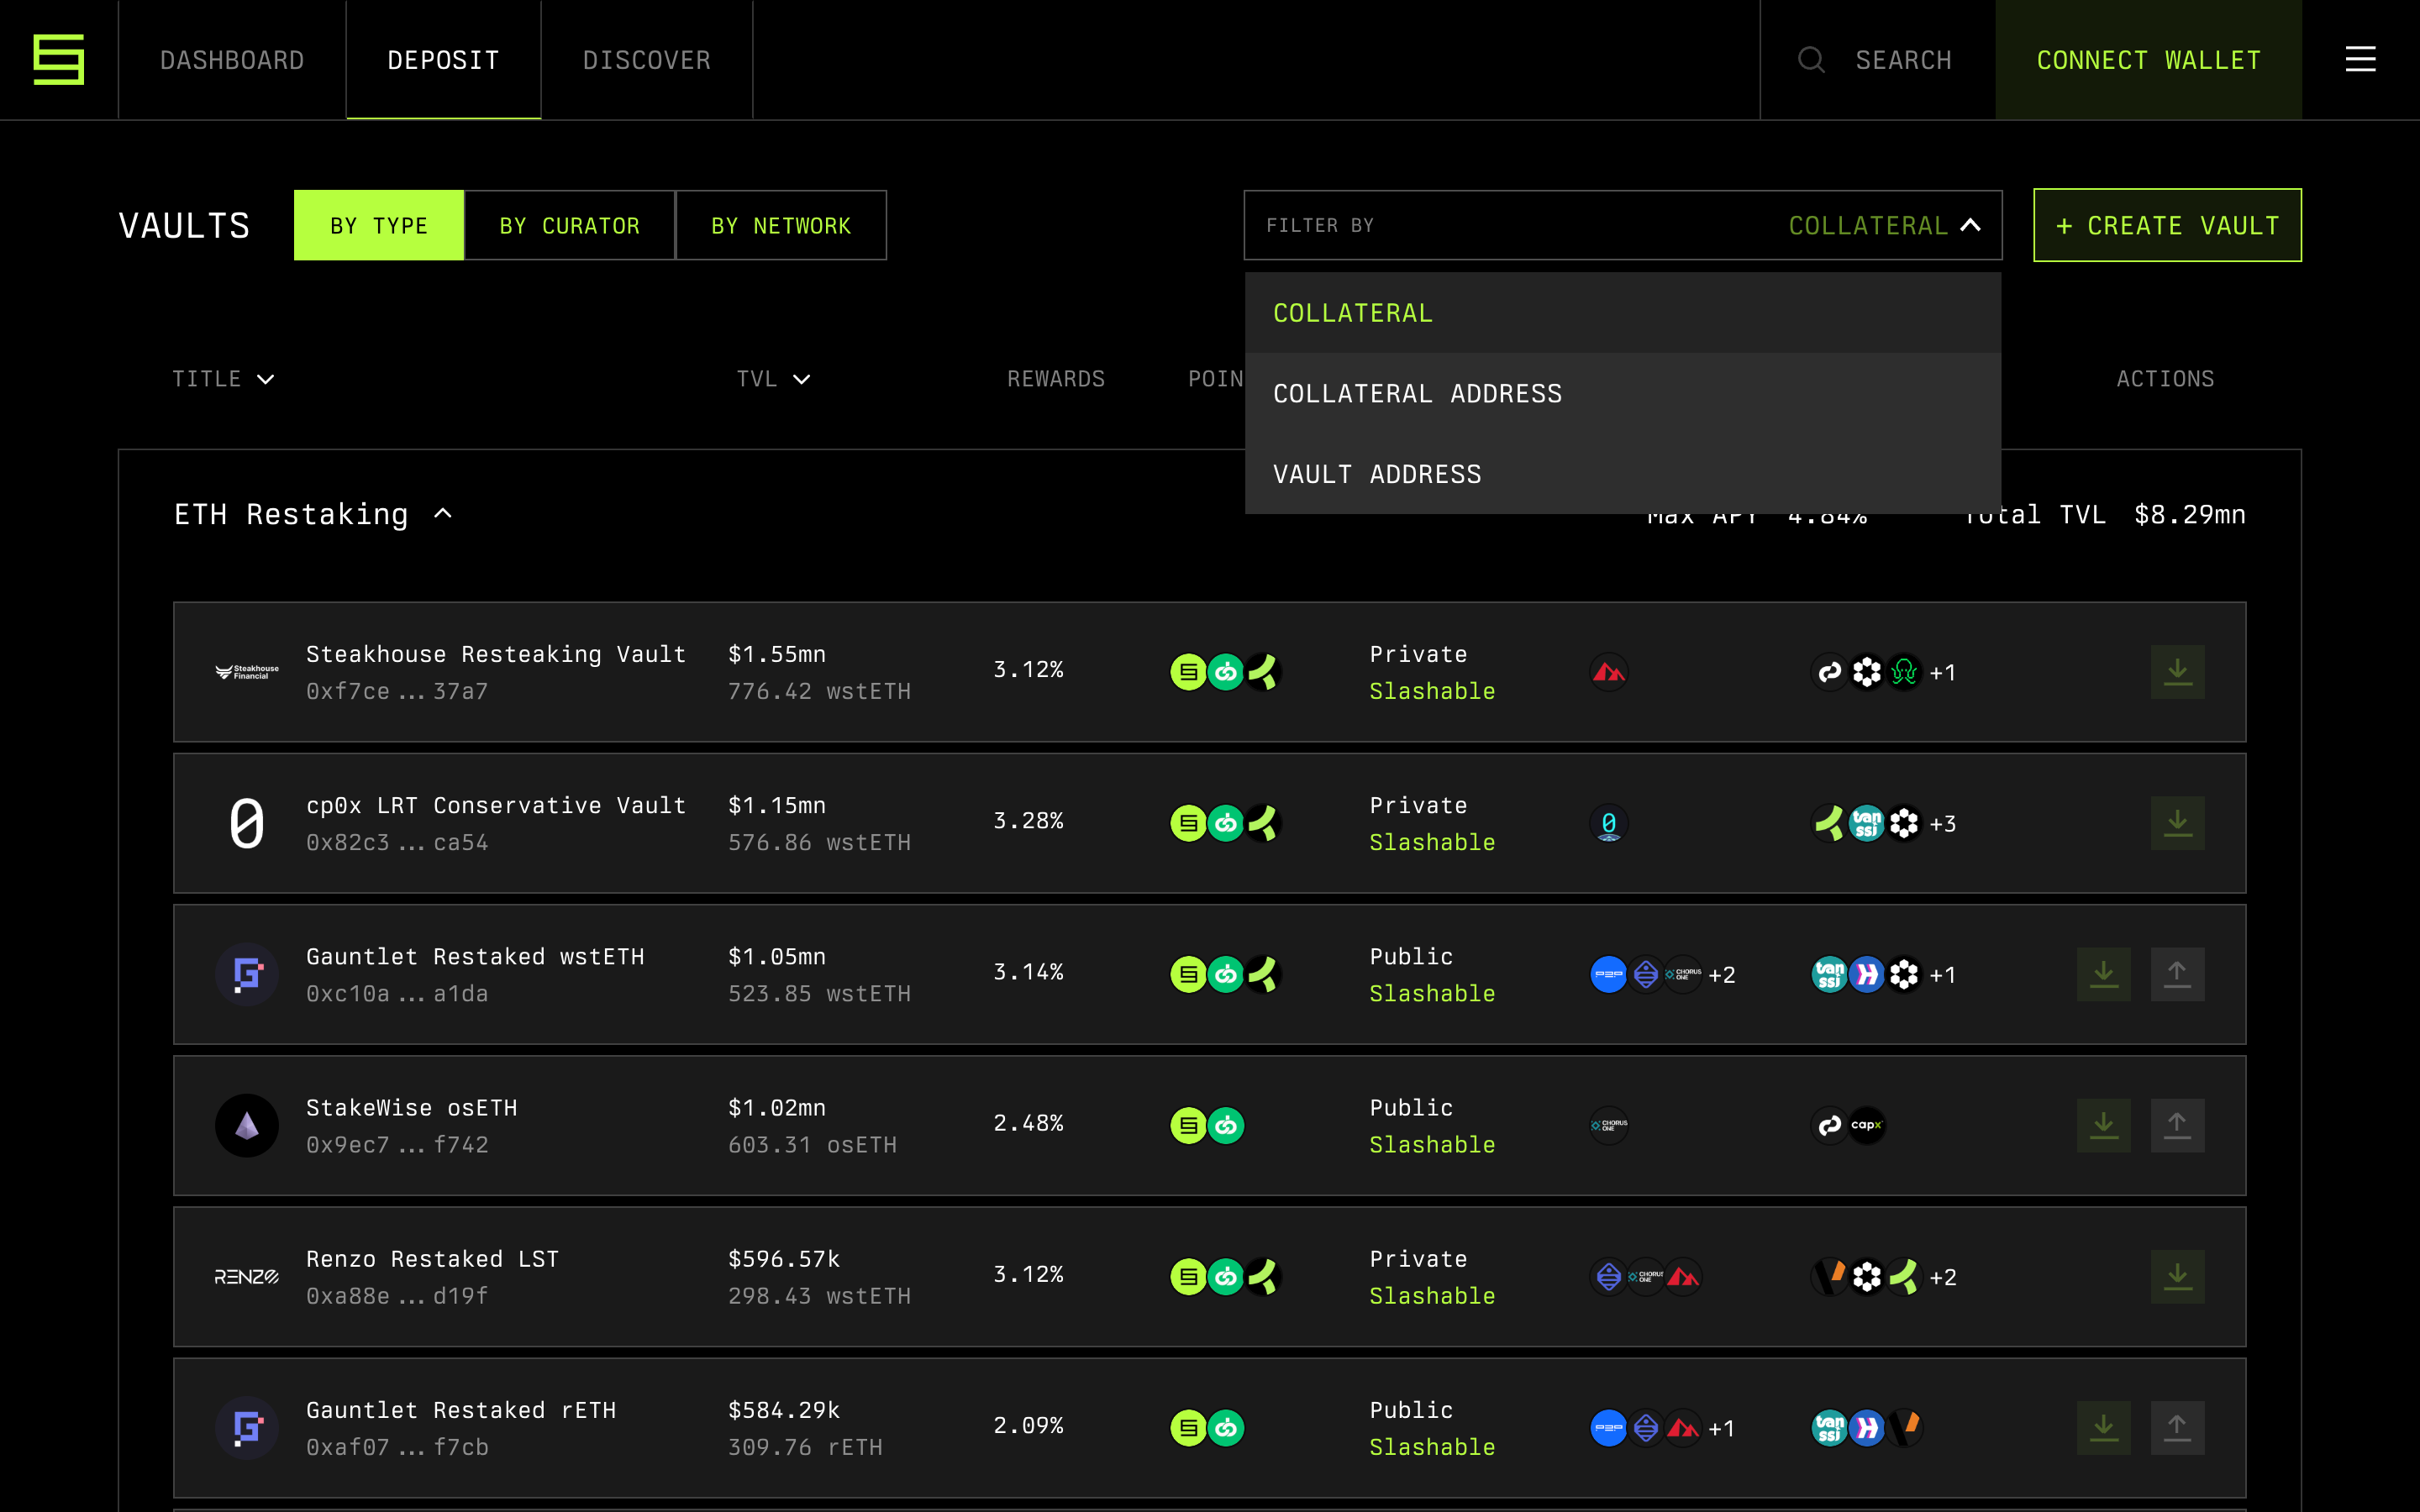Click Total TVL $8.29mn value
The height and width of the screenshot is (1512, 2420).
pos(2190,514)
